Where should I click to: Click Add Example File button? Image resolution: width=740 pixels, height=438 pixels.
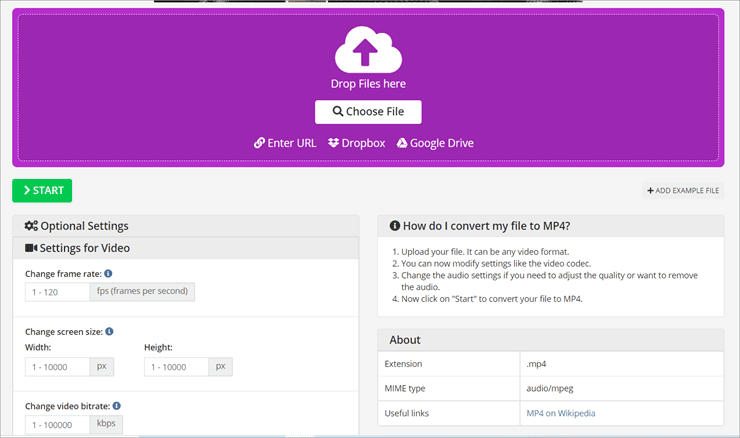683,190
